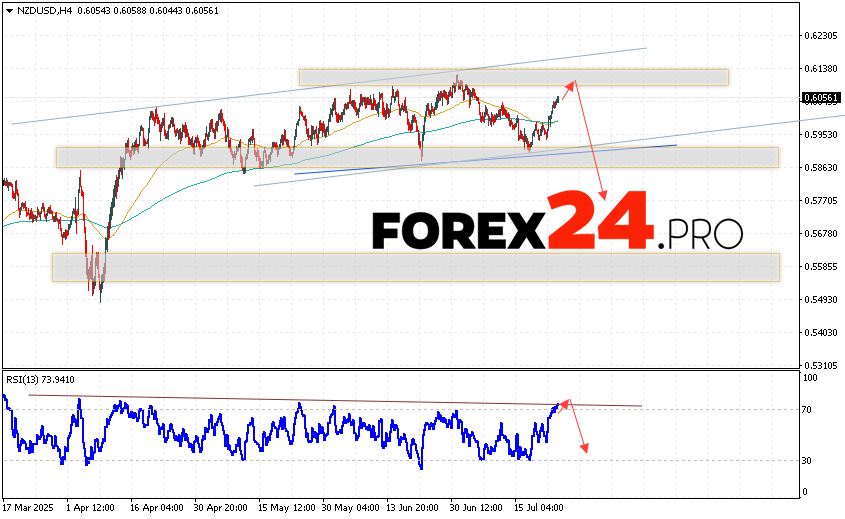Select the price axis label 0.59530
Screen dimensions: 845x519
tap(821, 134)
